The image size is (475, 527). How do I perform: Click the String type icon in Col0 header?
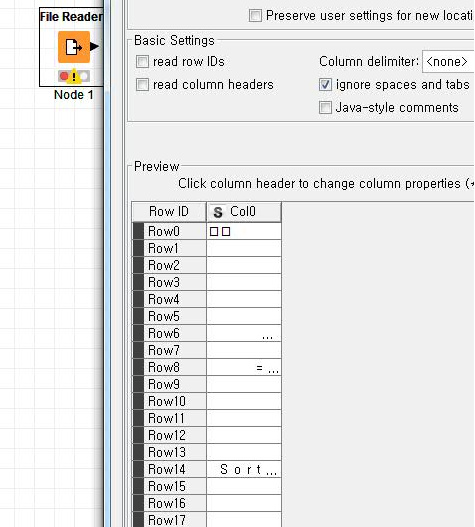click(x=218, y=212)
